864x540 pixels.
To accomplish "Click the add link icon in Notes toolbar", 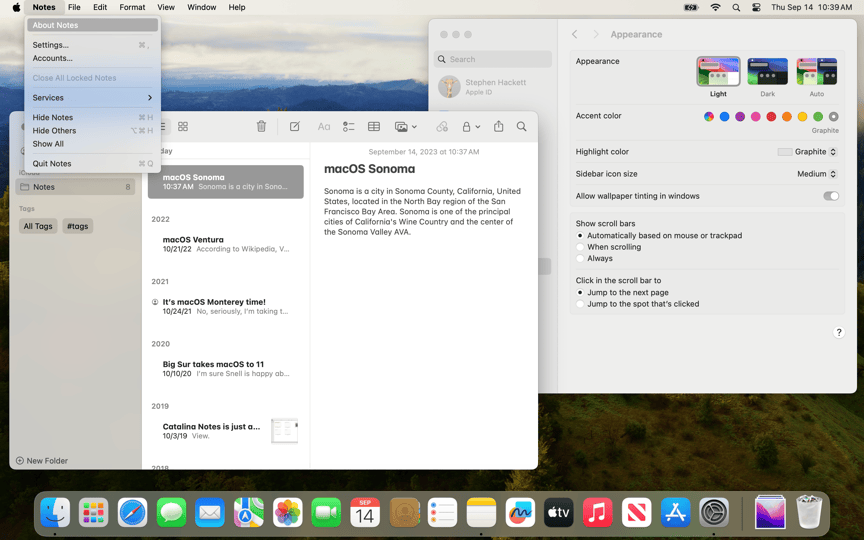I will coord(442,127).
